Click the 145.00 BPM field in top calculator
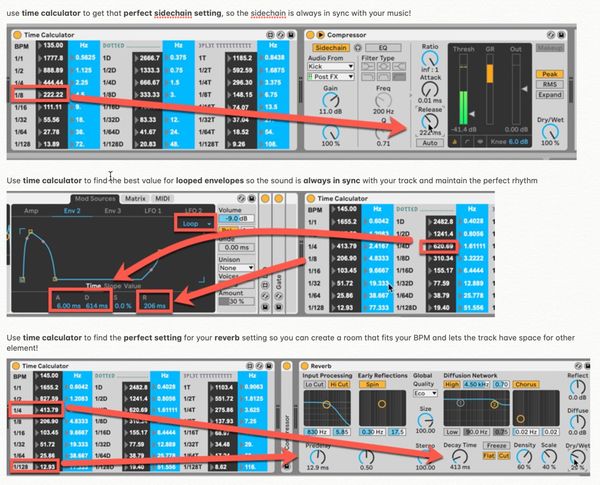 point(53,45)
